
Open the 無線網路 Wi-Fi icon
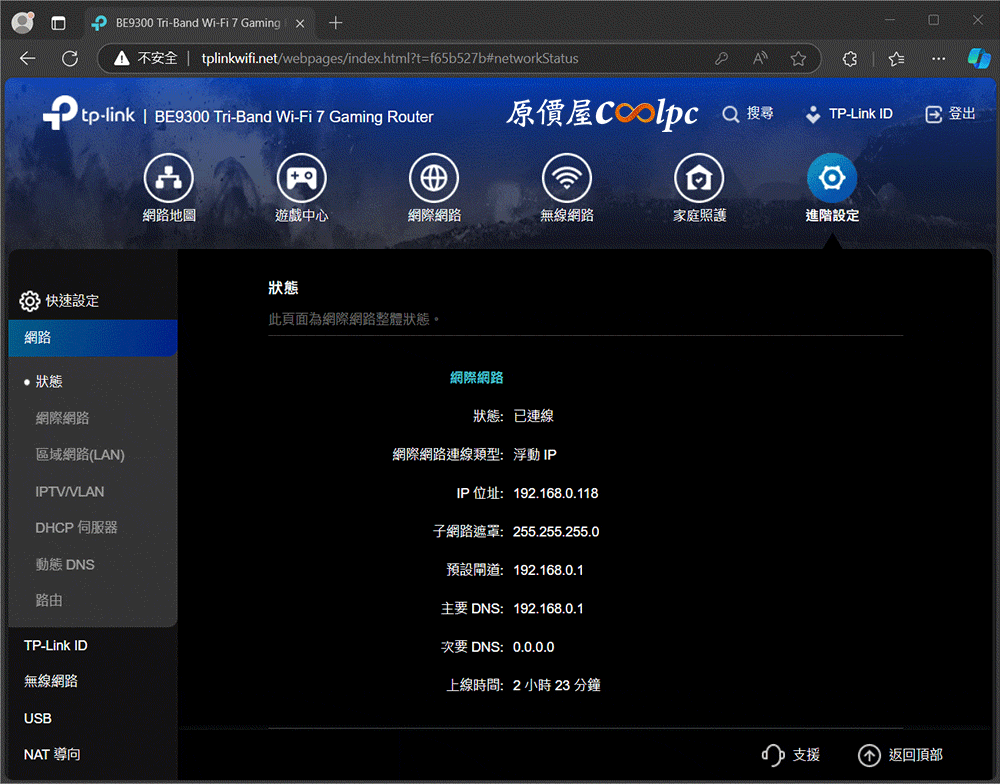click(x=566, y=178)
